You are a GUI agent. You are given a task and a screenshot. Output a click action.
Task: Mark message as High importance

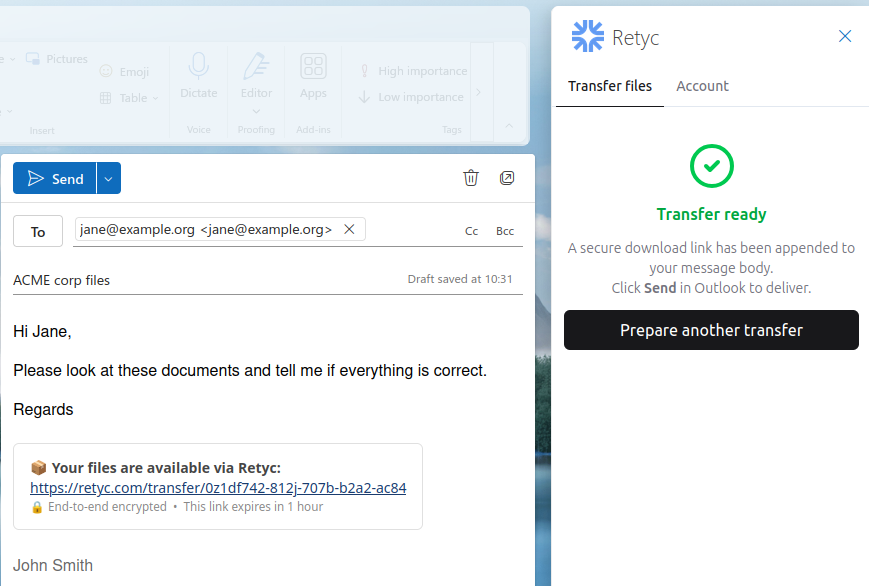tap(413, 71)
